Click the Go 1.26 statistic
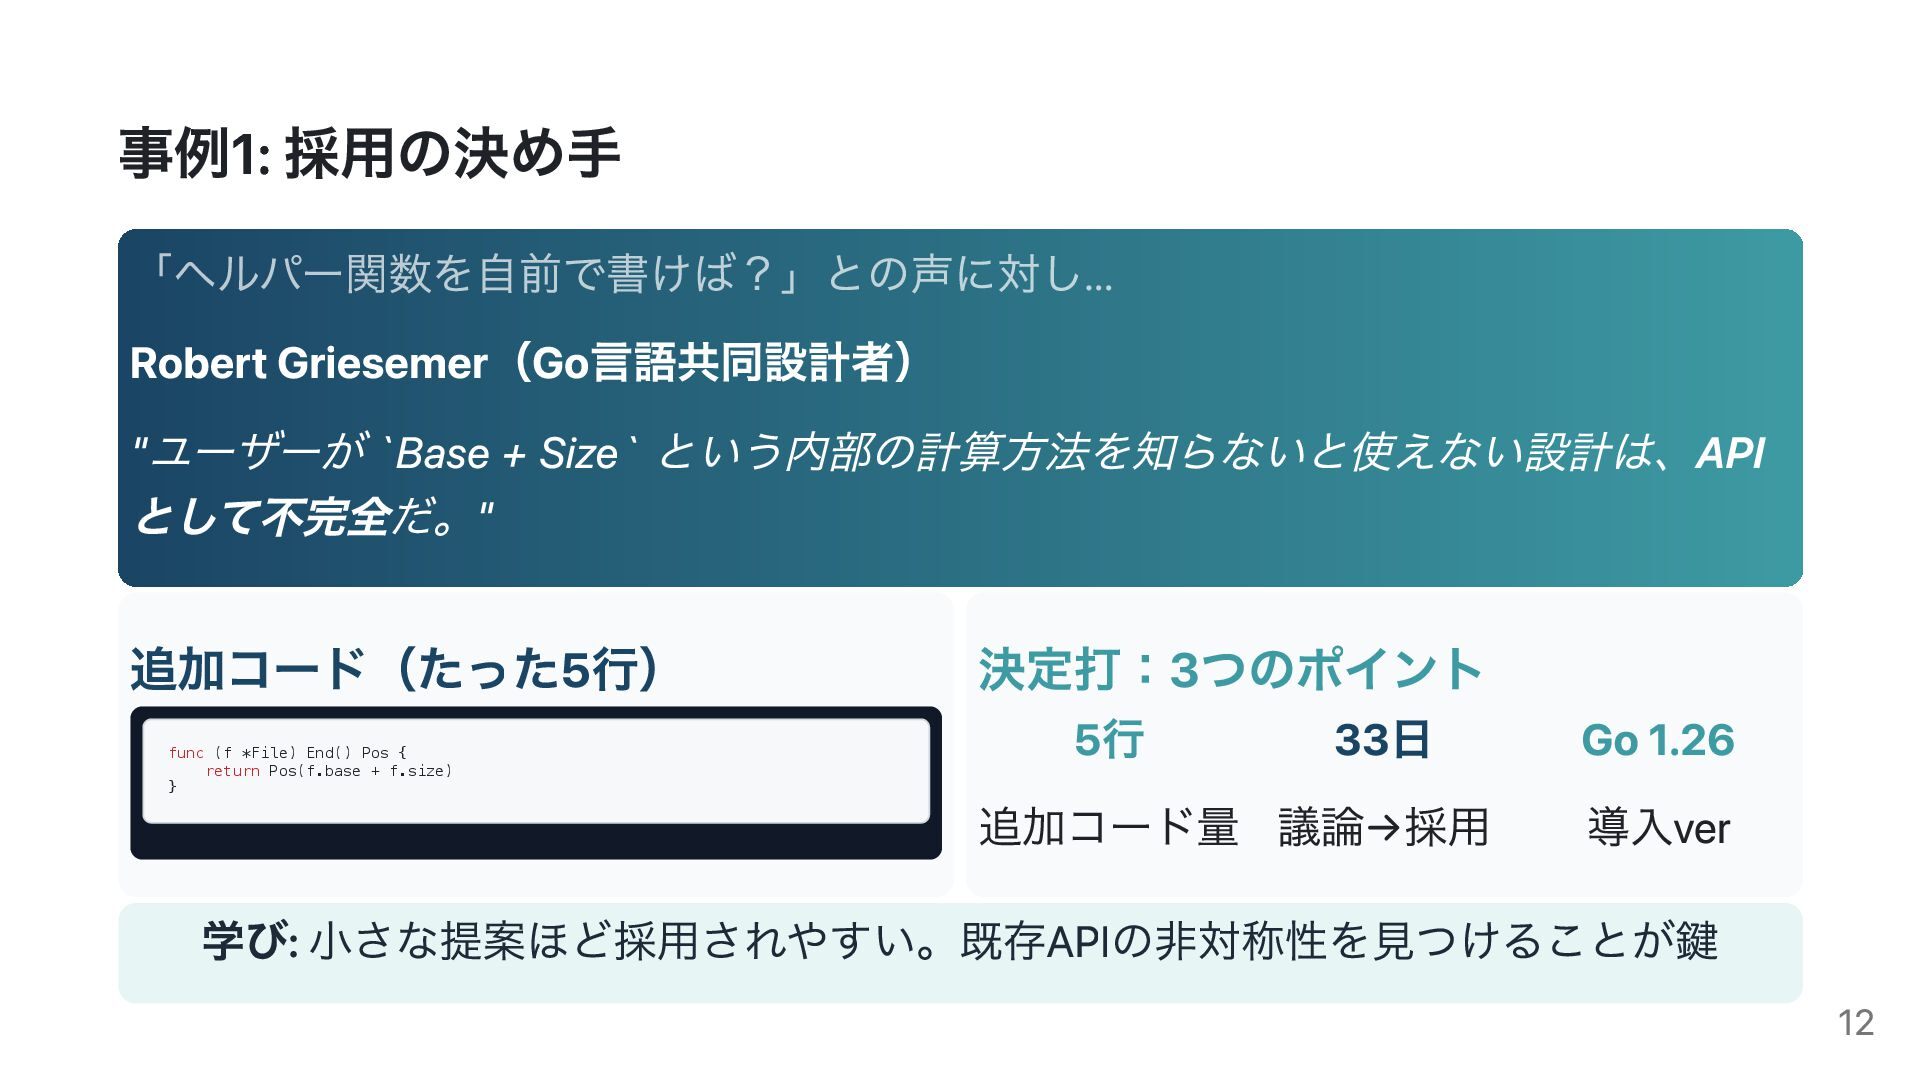The height and width of the screenshot is (1080, 1920). 1658,740
